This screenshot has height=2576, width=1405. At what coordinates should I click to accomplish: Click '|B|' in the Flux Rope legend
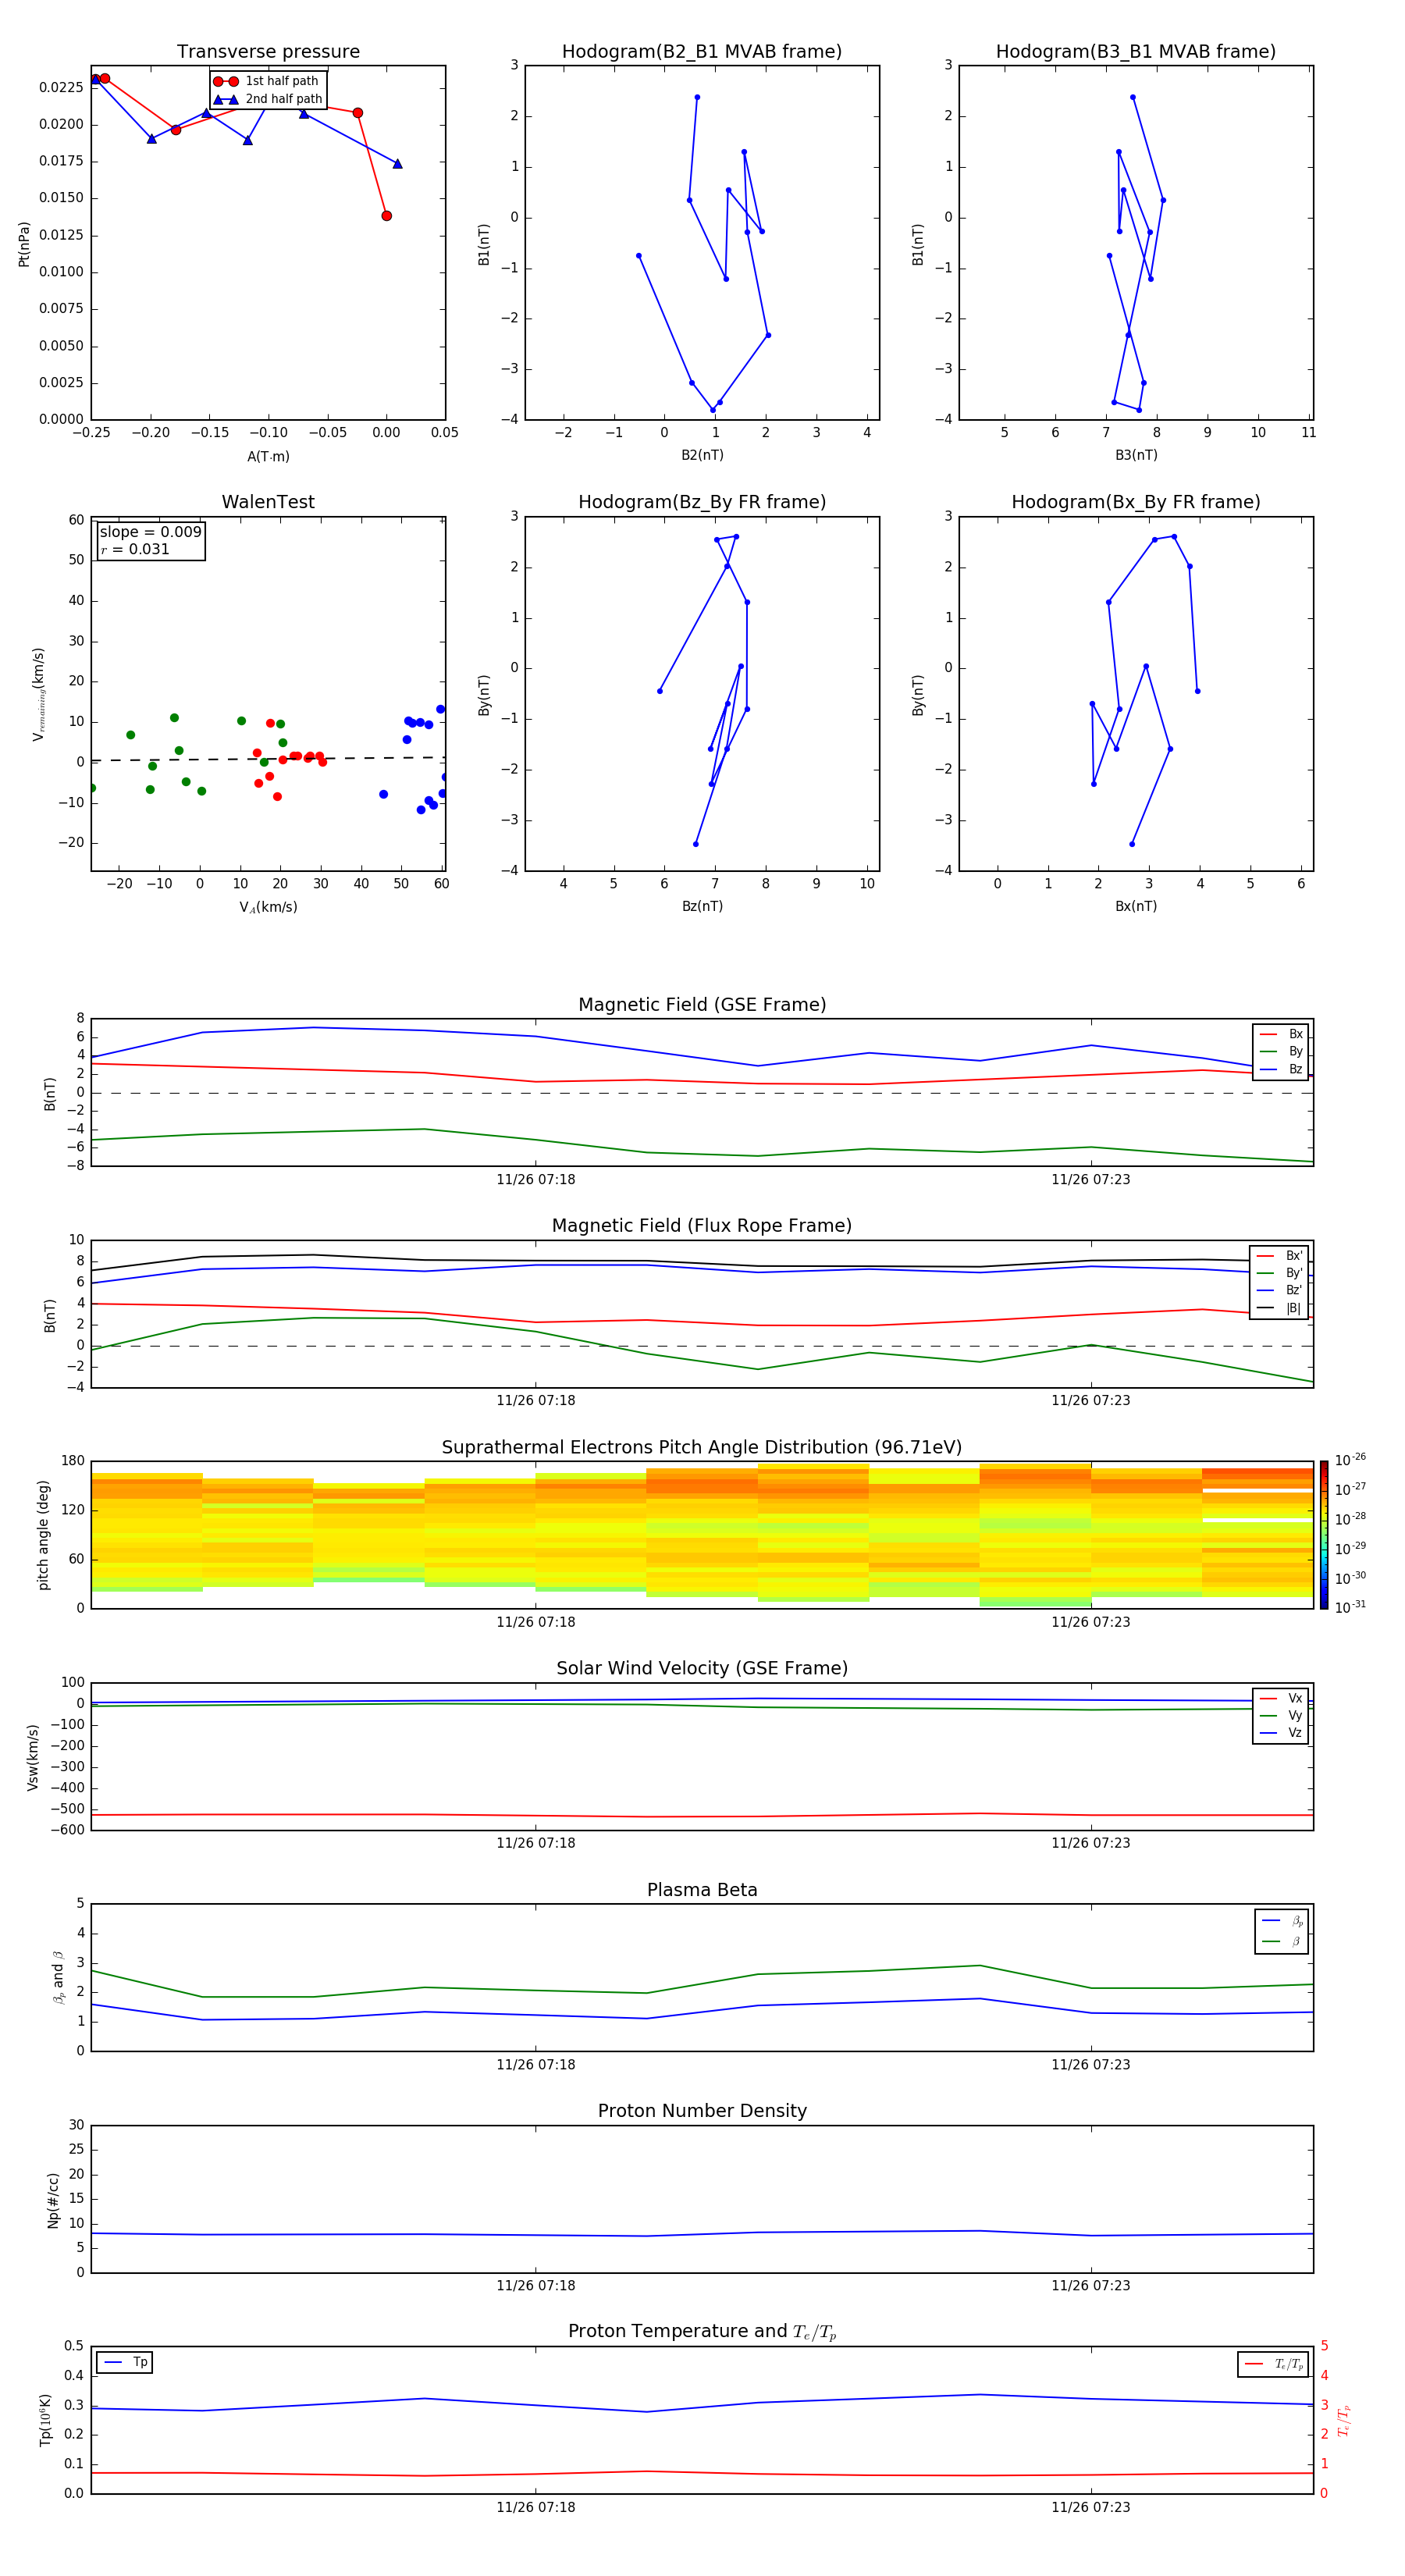(1280, 1308)
